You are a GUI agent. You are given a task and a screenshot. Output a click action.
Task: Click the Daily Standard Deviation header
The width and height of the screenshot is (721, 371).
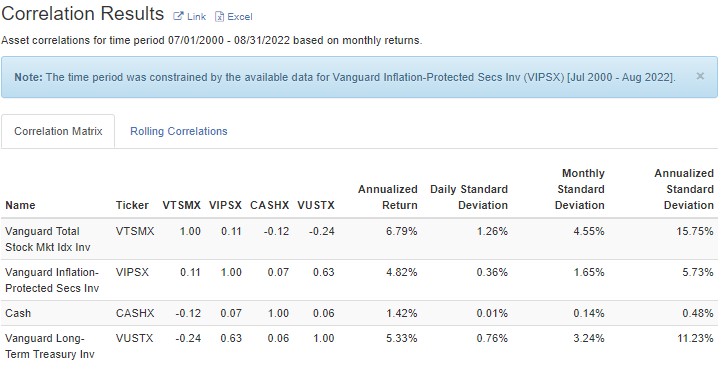(469, 197)
